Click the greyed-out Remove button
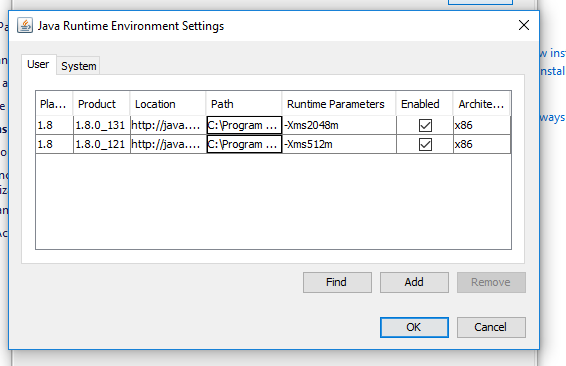Image resolution: width=566 pixels, height=366 pixels. tap(491, 282)
